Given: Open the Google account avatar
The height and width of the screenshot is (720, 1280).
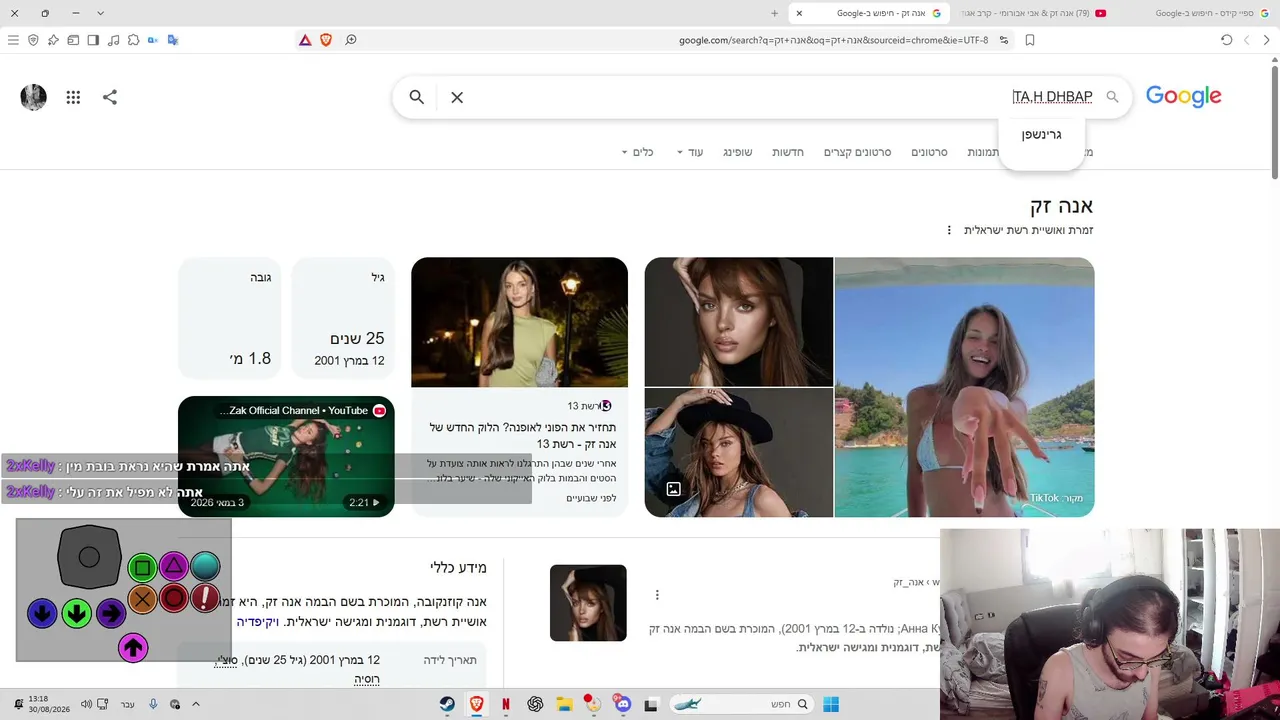Looking at the screenshot, I should pyautogui.click(x=33, y=97).
